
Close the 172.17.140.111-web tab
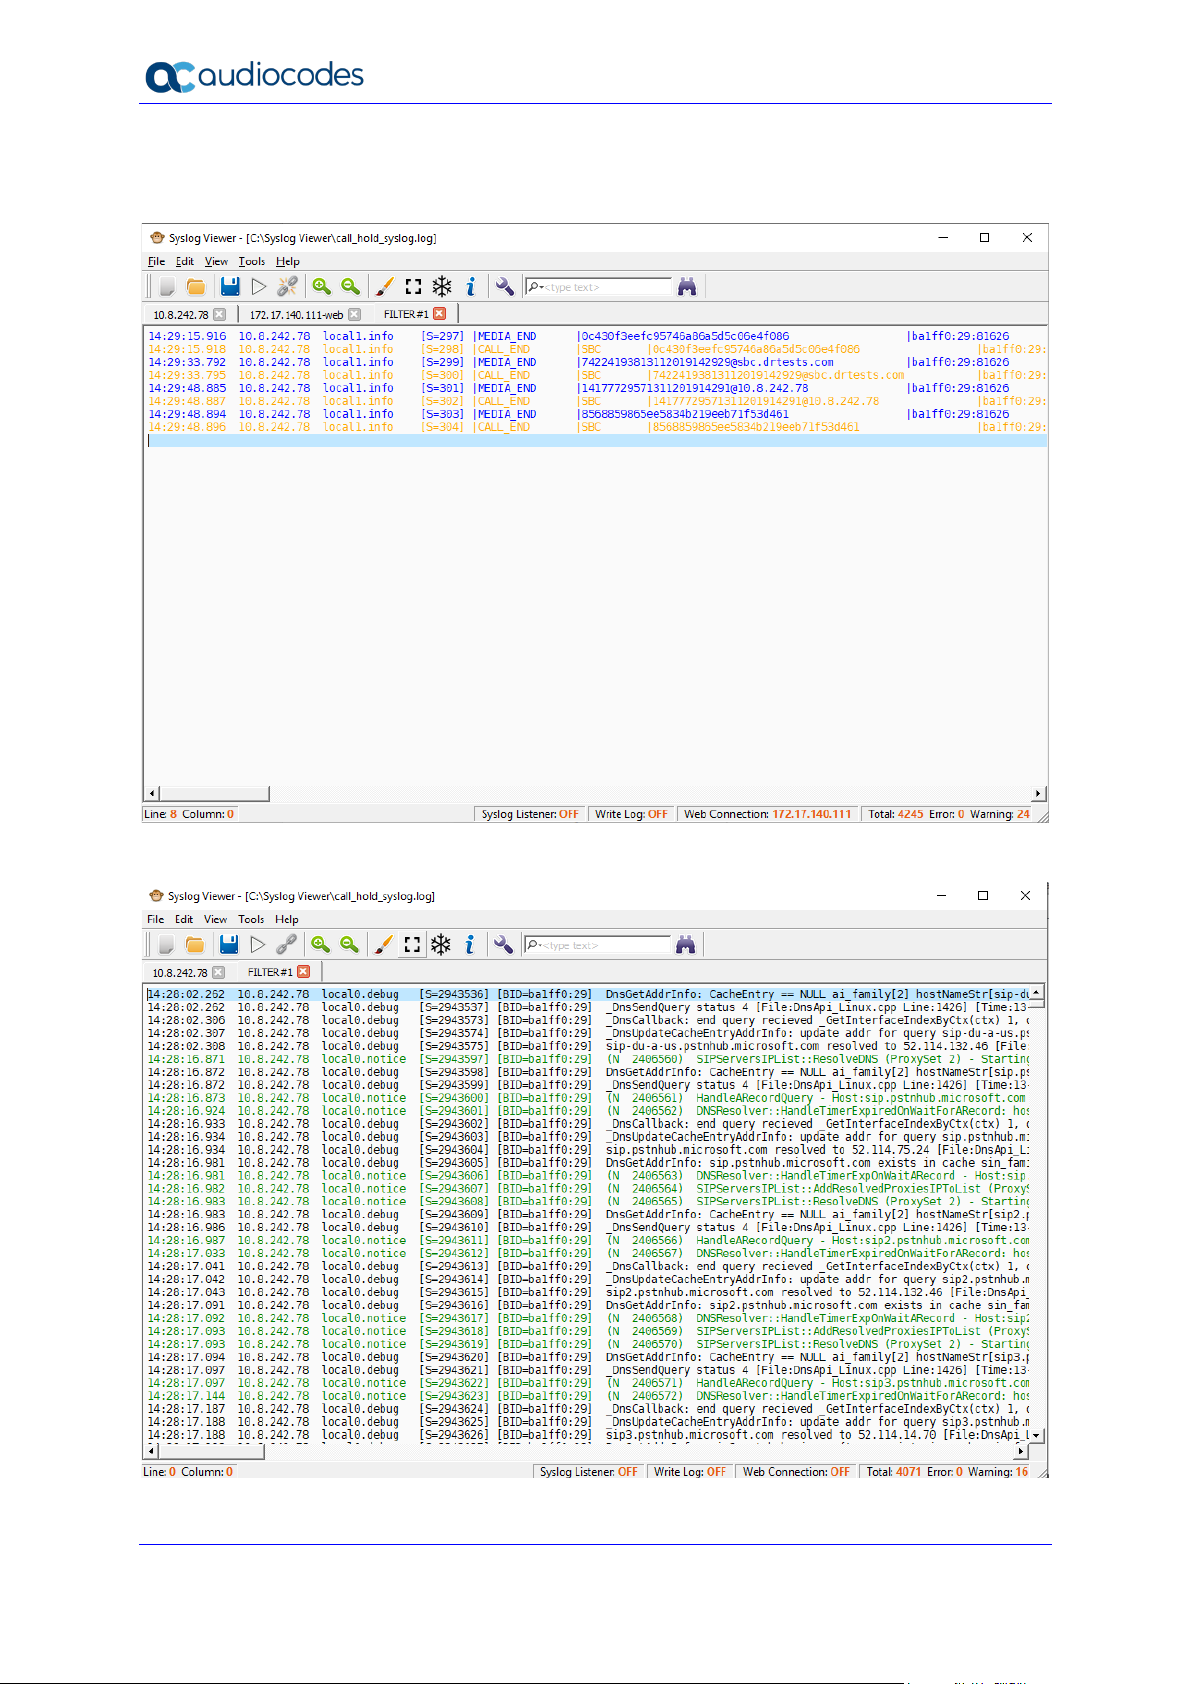tap(354, 315)
